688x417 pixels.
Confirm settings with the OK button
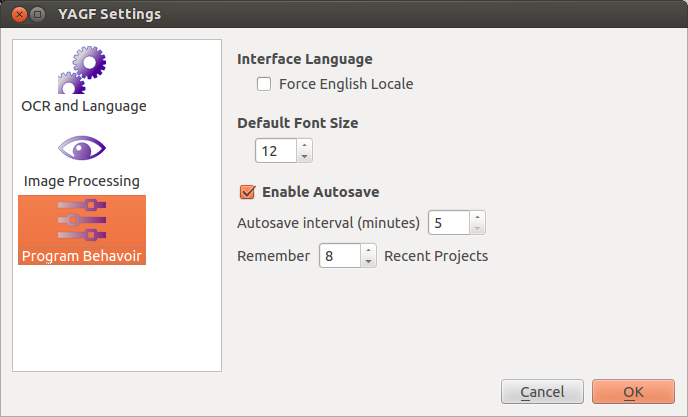pyautogui.click(x=633, y=393)
